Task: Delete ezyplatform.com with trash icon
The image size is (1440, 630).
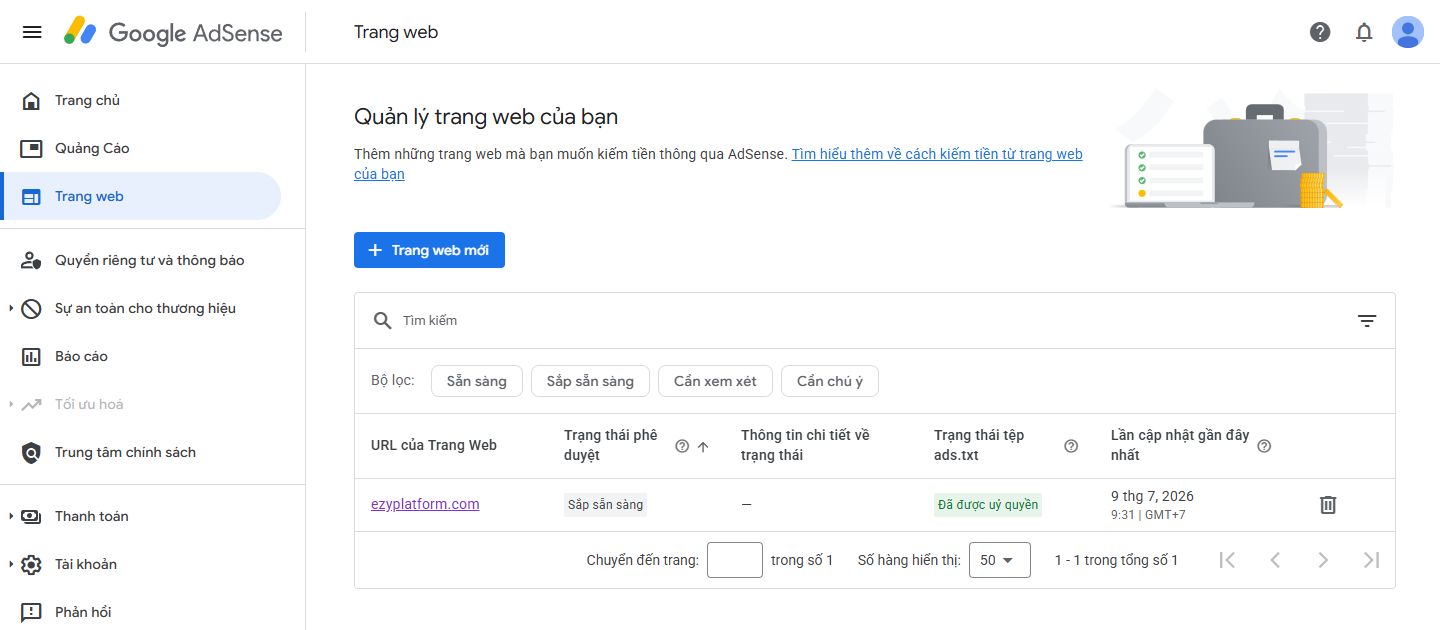Action: pos(1328,504)
